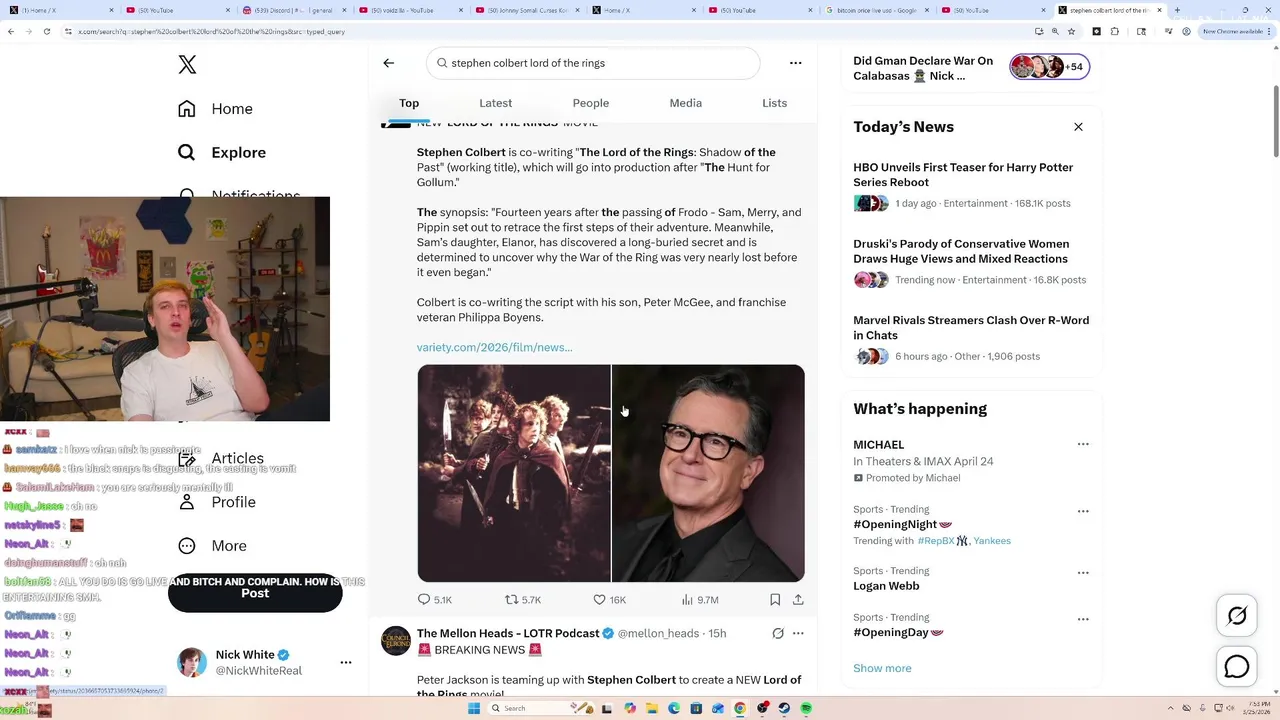This screenshot has height=720, width=1280.
Task: Open more options for #OpeningNight trend
Action: (1083, 511)
